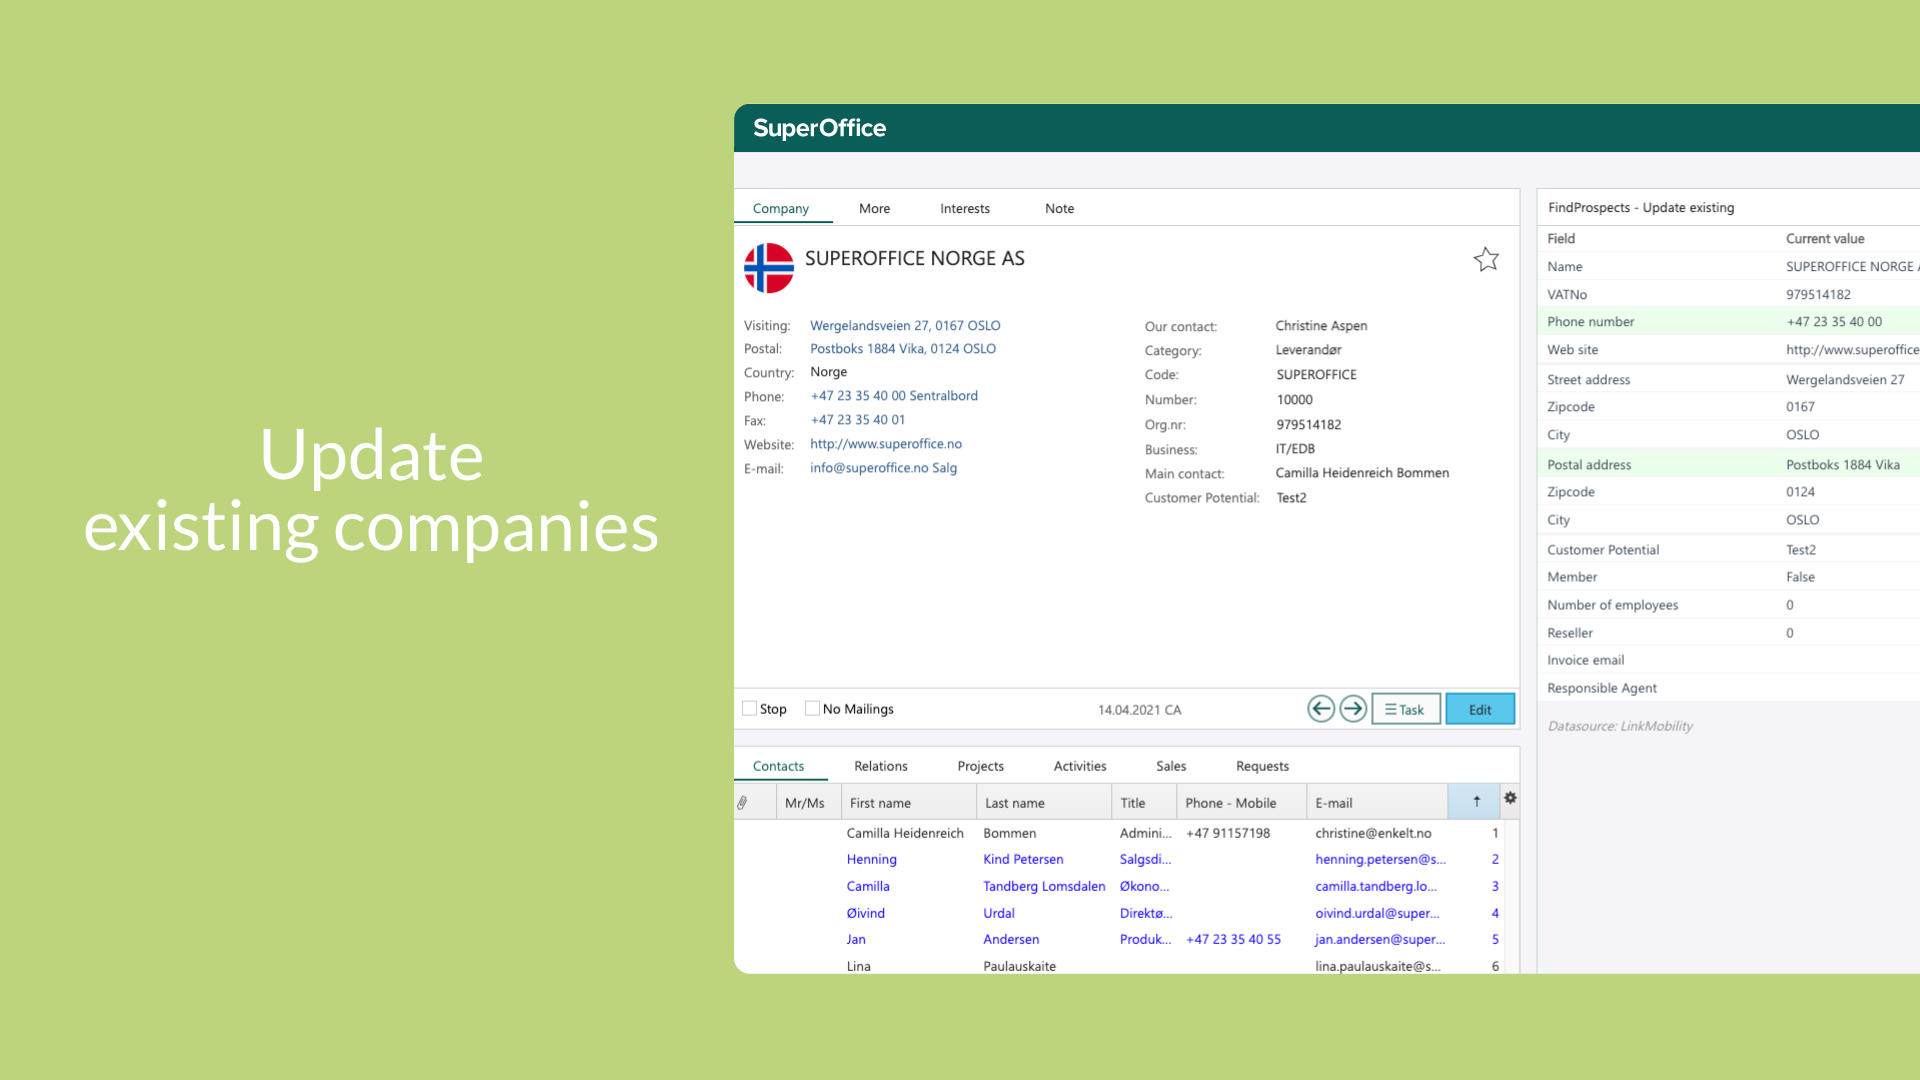Sort by the up arrow column header

(1476, 802)
